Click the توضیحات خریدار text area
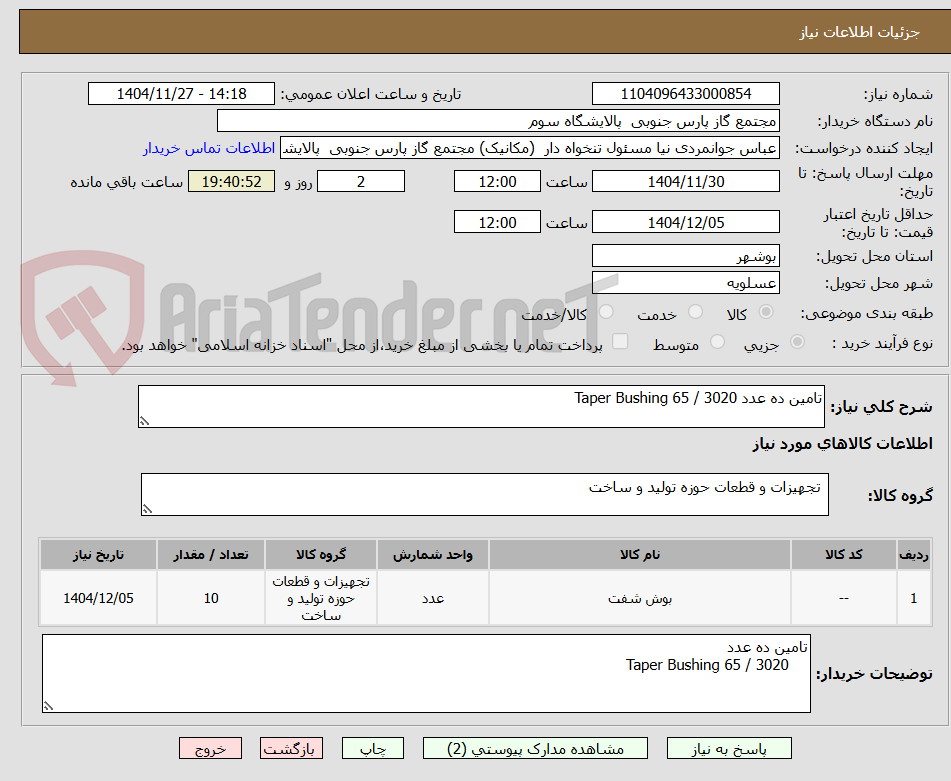The image size is (951, 781). (x=426, y=674)
